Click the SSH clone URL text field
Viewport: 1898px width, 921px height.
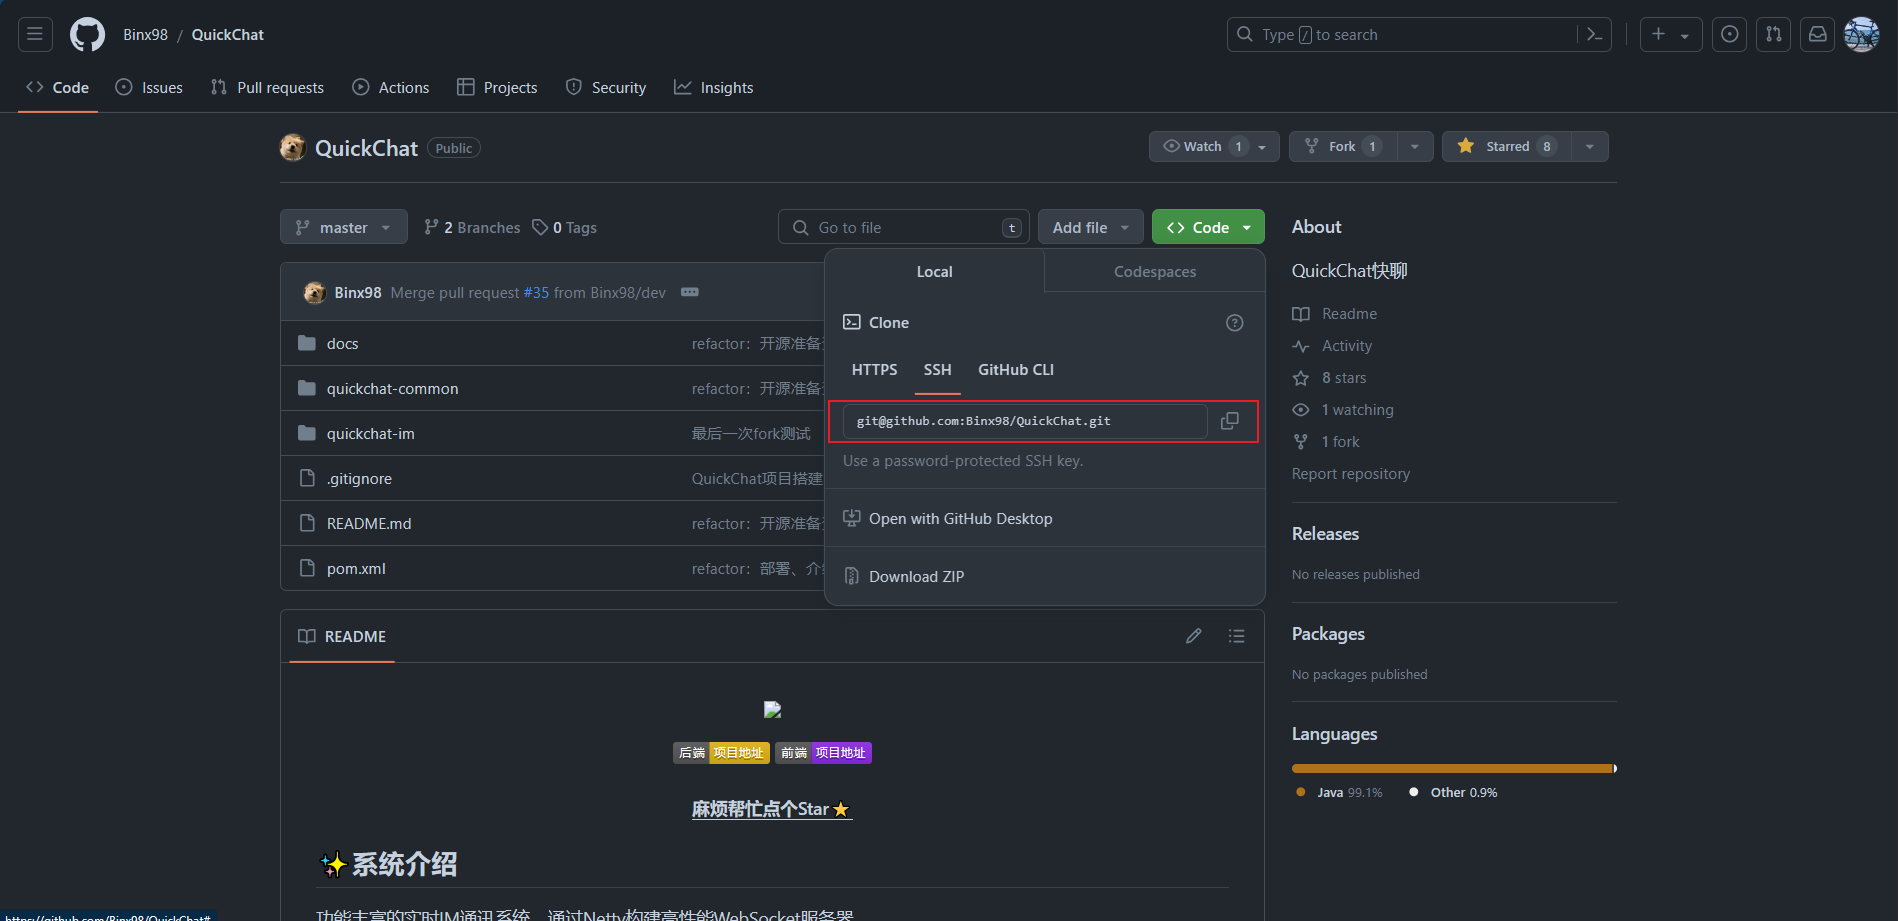(1025, 421)
